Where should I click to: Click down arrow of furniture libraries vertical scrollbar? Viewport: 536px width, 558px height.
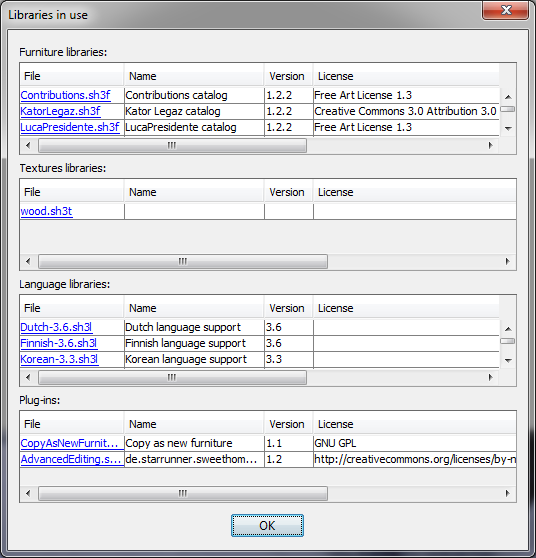(508, 128)
